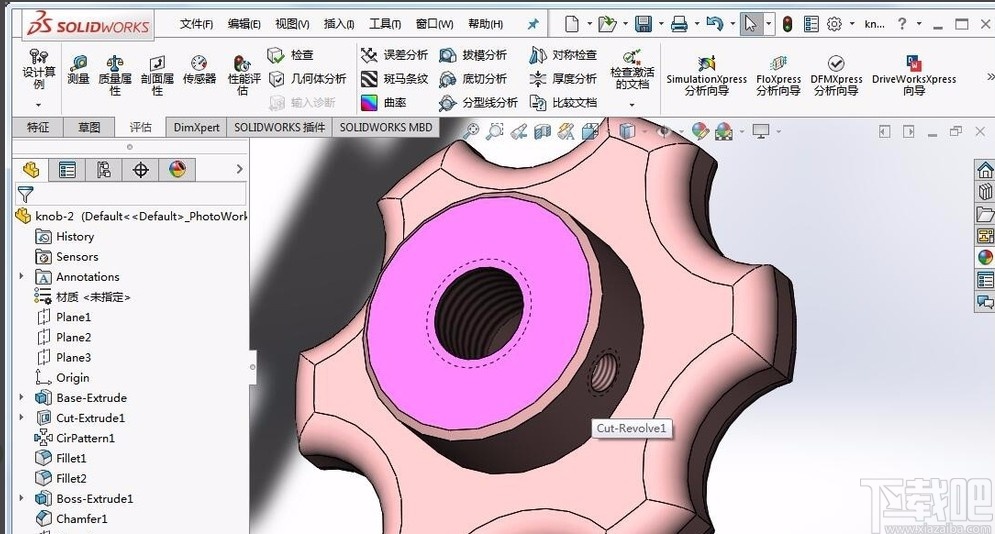Viewport: 995px width, 534px height.
Task: Open Thickness Analysis (厚度分析)
Action: click(x=563, y=79)
